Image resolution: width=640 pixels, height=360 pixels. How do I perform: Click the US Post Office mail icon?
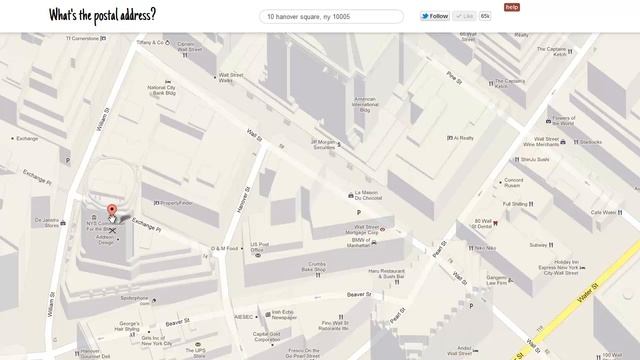coord(258,256)
